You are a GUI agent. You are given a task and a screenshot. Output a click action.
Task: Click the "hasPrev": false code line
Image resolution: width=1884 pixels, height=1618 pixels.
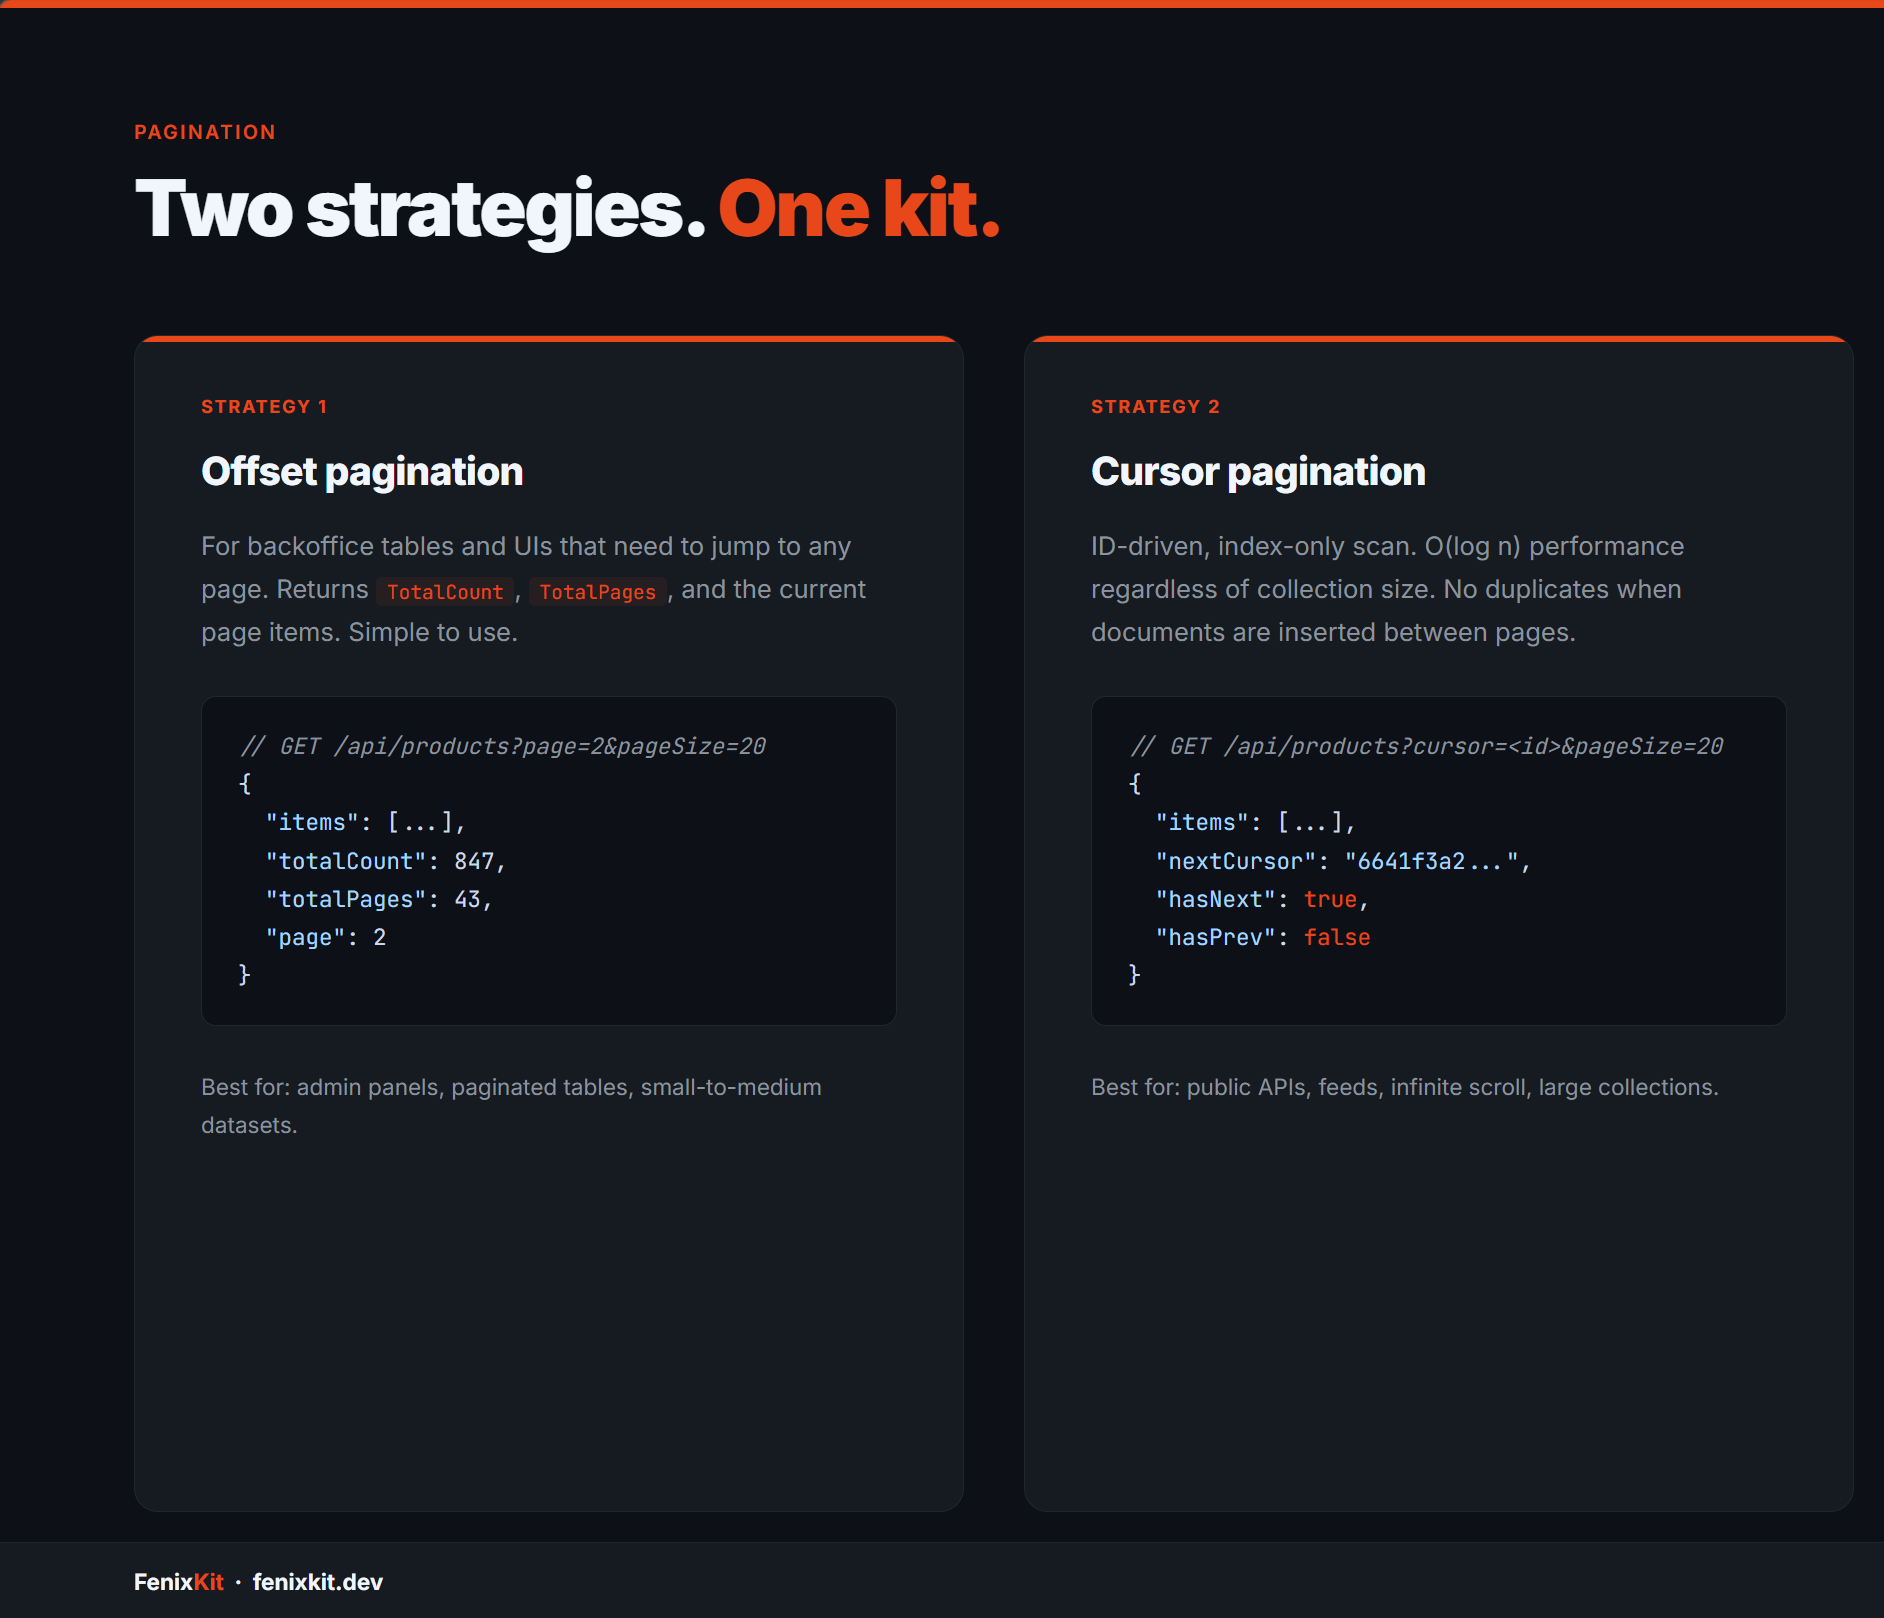(x=1263, y=937)
